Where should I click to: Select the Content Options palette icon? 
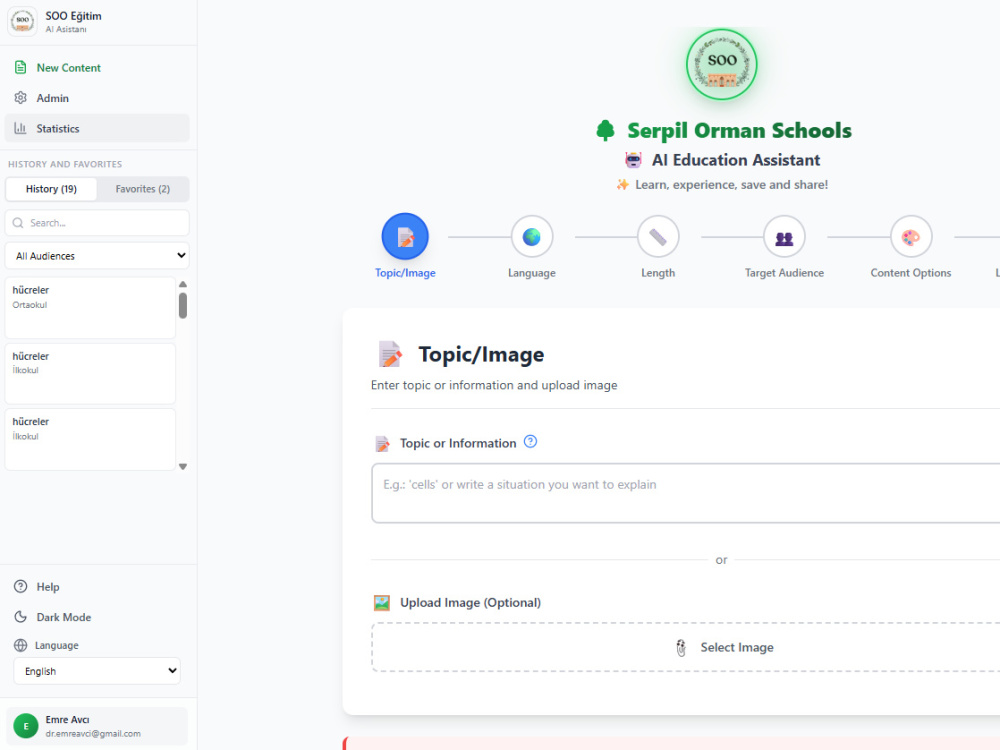pos(911,237)
